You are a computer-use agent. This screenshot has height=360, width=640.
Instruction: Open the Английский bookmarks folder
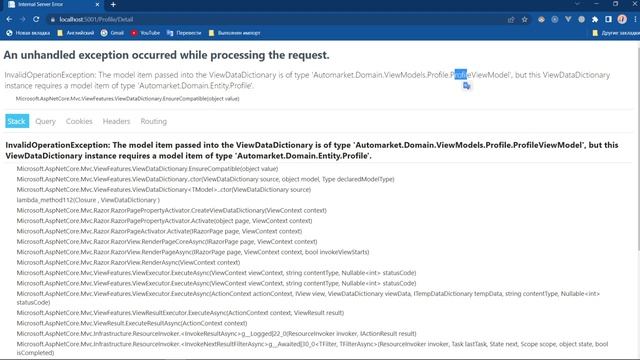tap(76, 33)
